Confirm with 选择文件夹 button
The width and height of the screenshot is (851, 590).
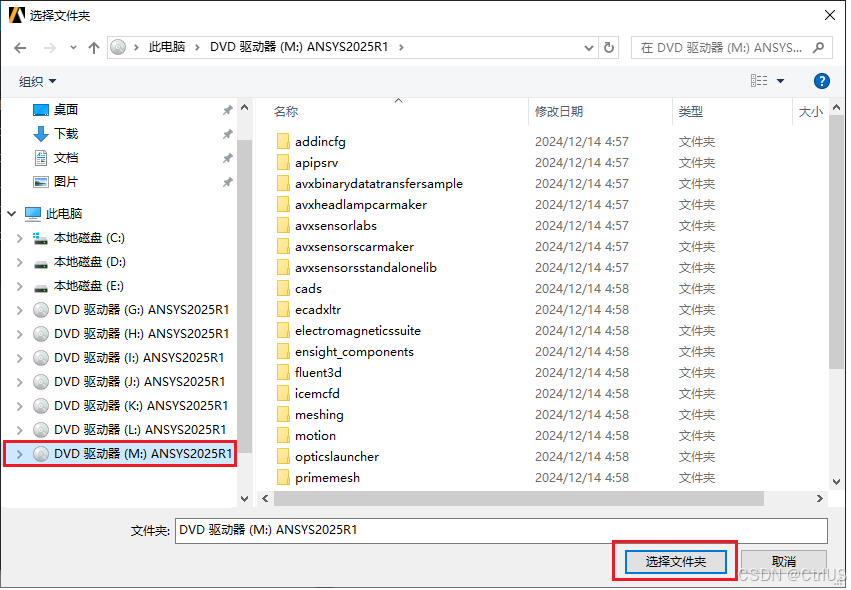click(x=676, y=562)
